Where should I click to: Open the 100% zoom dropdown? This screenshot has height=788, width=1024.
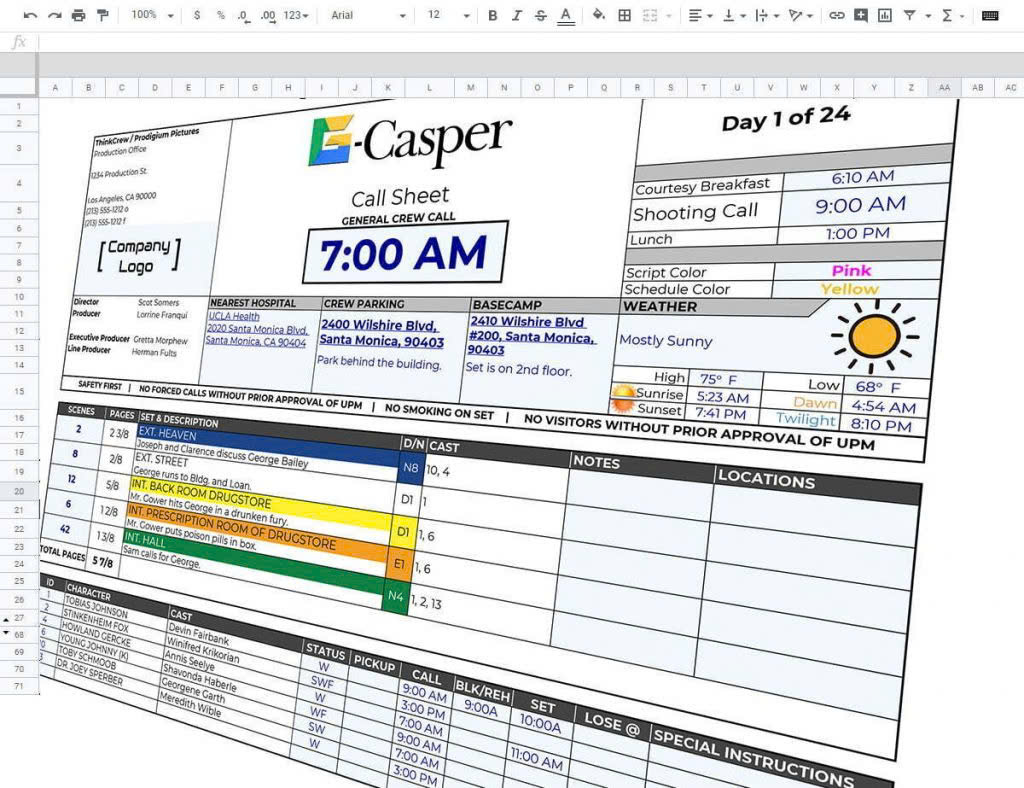(x=152, y=16)
